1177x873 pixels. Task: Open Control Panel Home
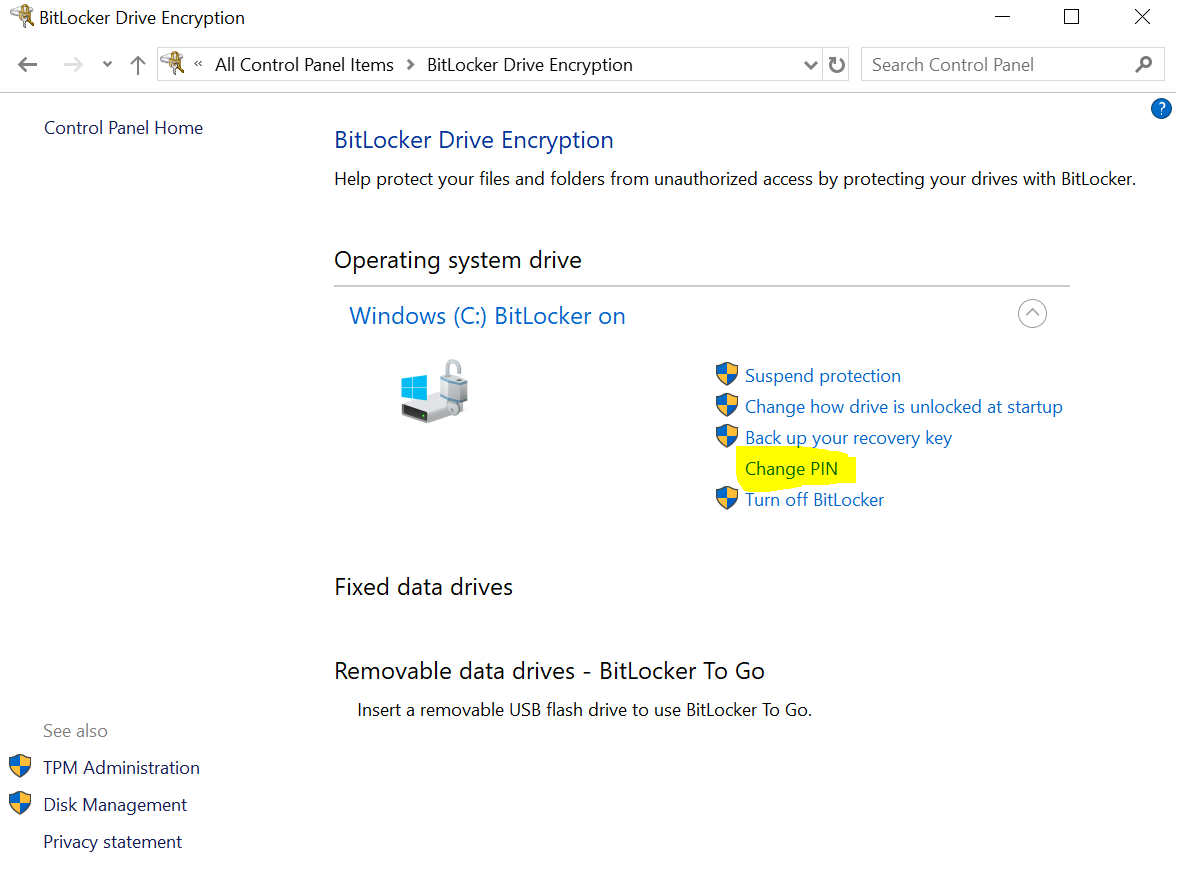pyautogui.click(x=123, y=128)
